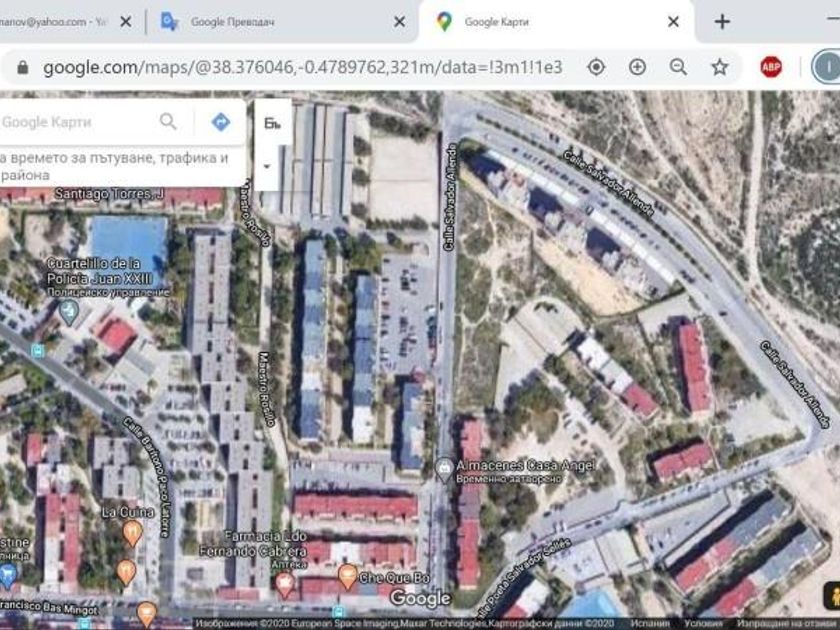Click the travel time and traffic suggestion text
The image size is (840, 630).
(114, 166)
